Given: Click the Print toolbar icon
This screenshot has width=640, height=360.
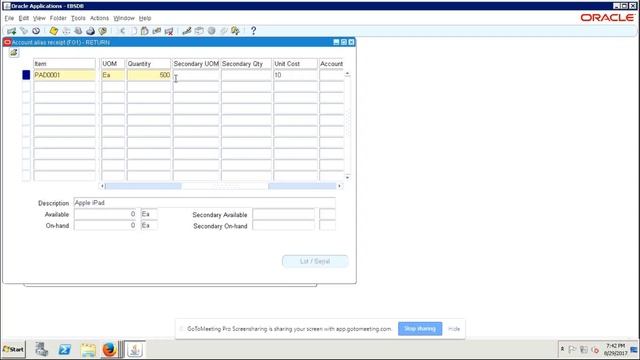Looking at the screenshot, I should coord(90,31).
